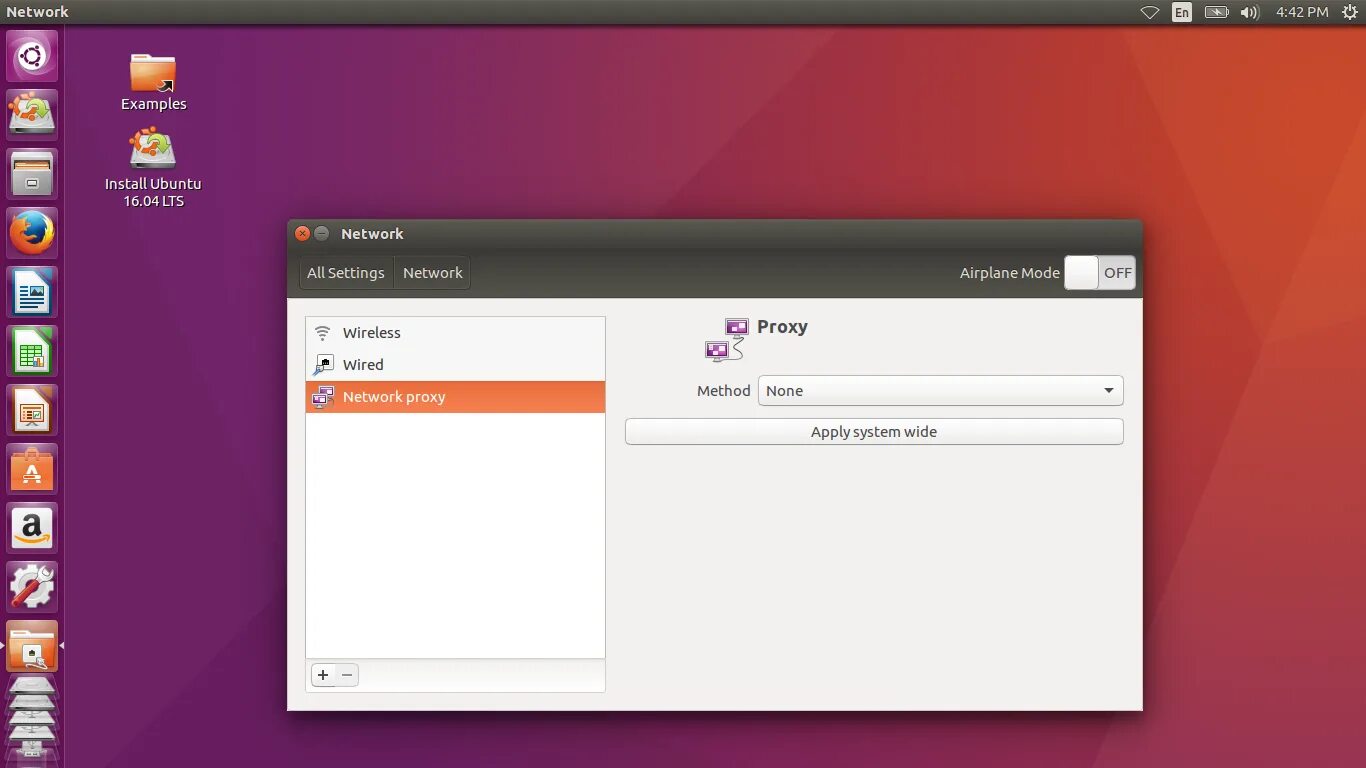Open the Amazon launcher icon
Screen dimensions: 1366x768
(x=32, y=528)
